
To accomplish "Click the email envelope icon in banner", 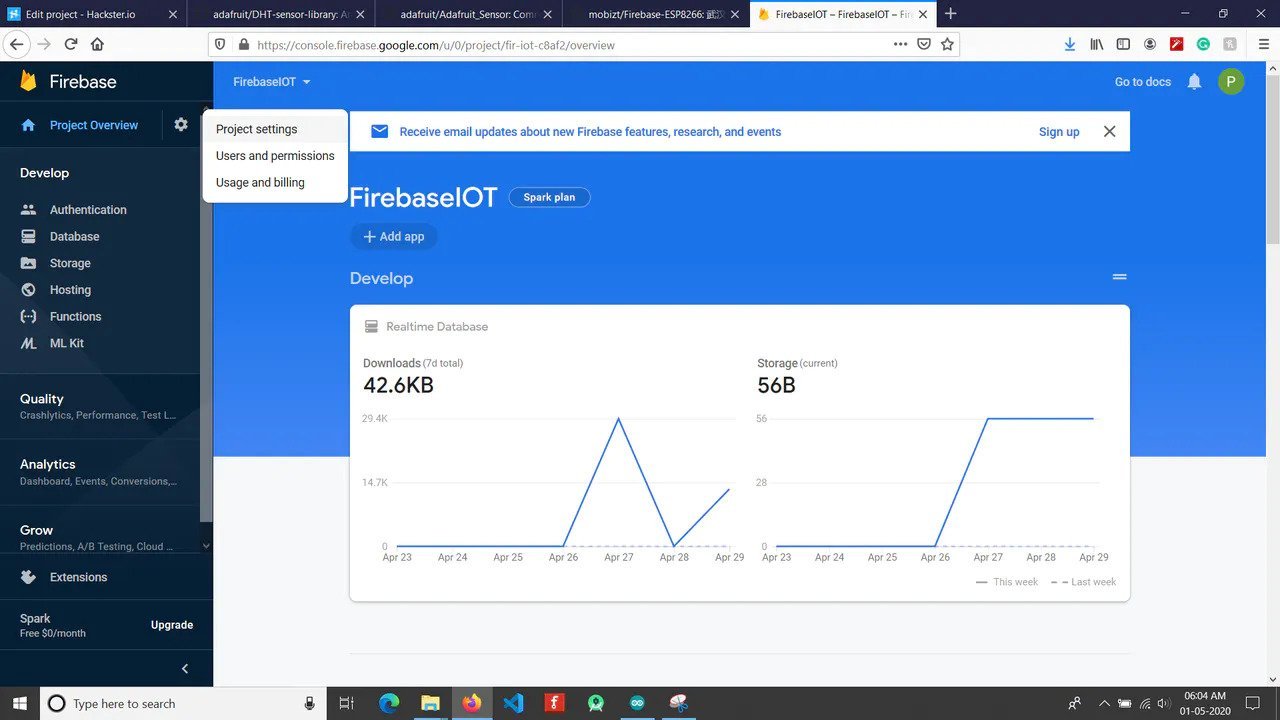I will point(379,131).
